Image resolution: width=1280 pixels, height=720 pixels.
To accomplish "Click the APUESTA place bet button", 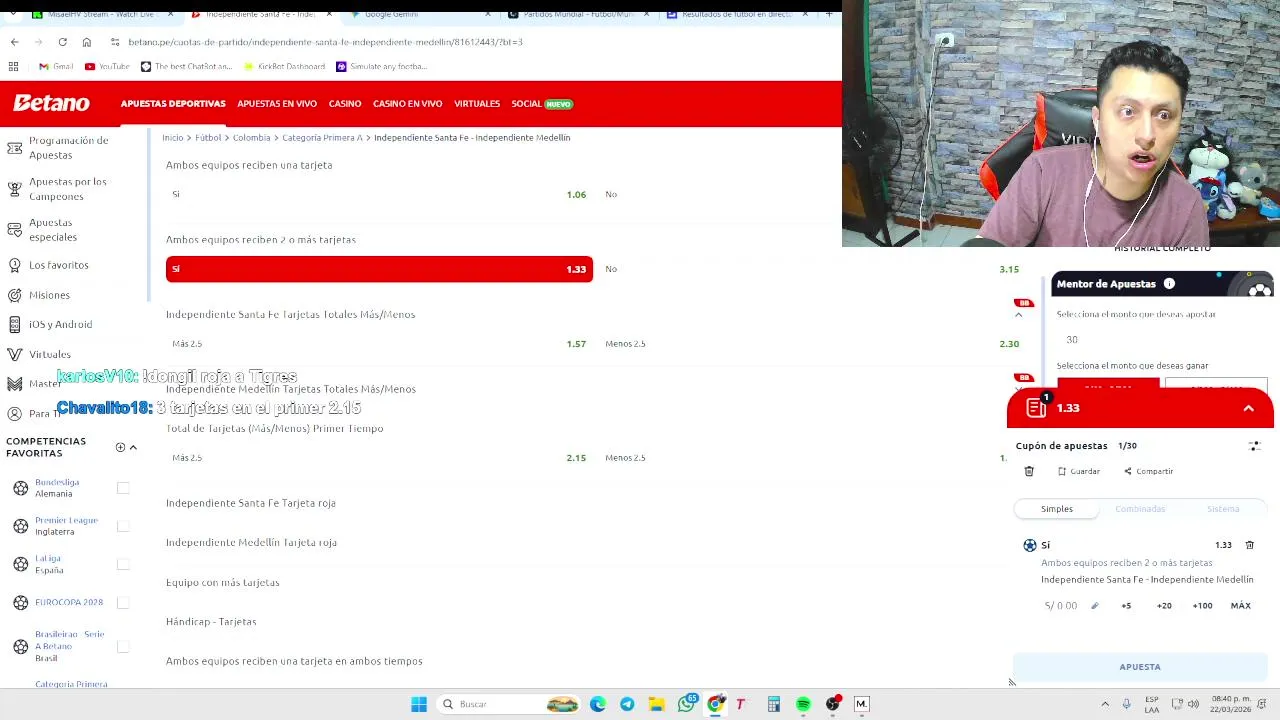I will tap(1140, 667).
